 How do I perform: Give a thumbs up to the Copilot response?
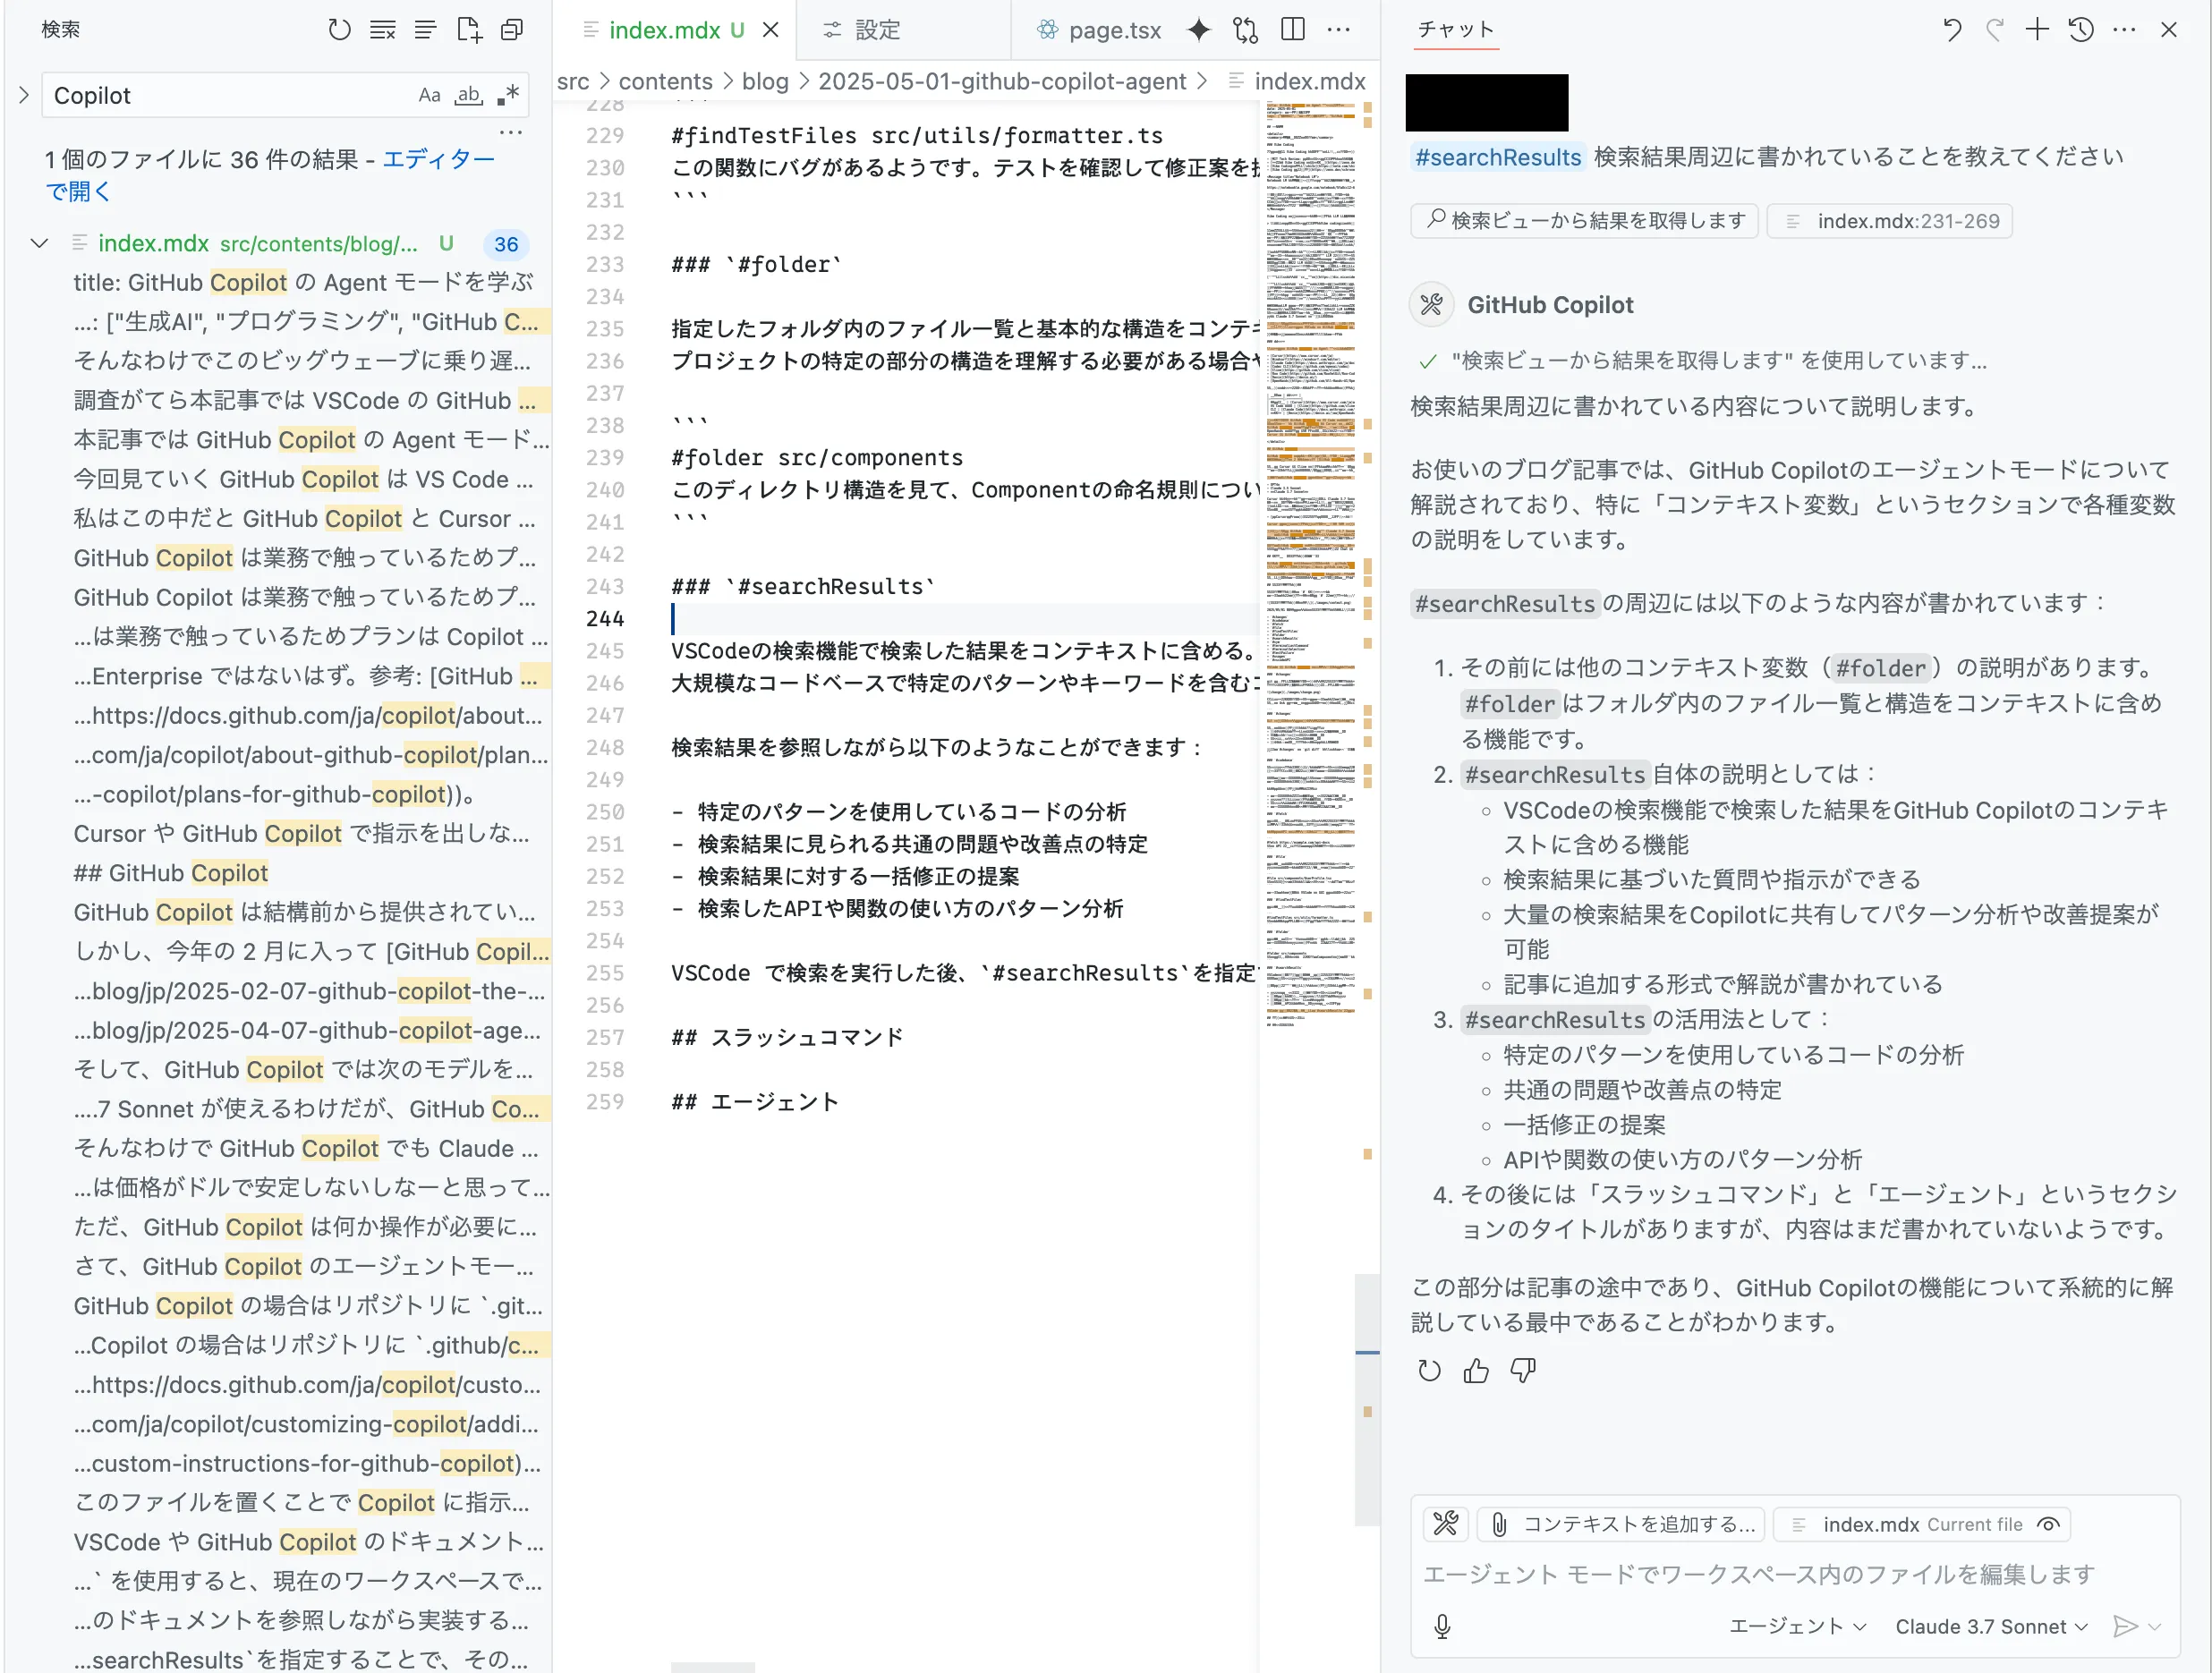point(1476,1371)
